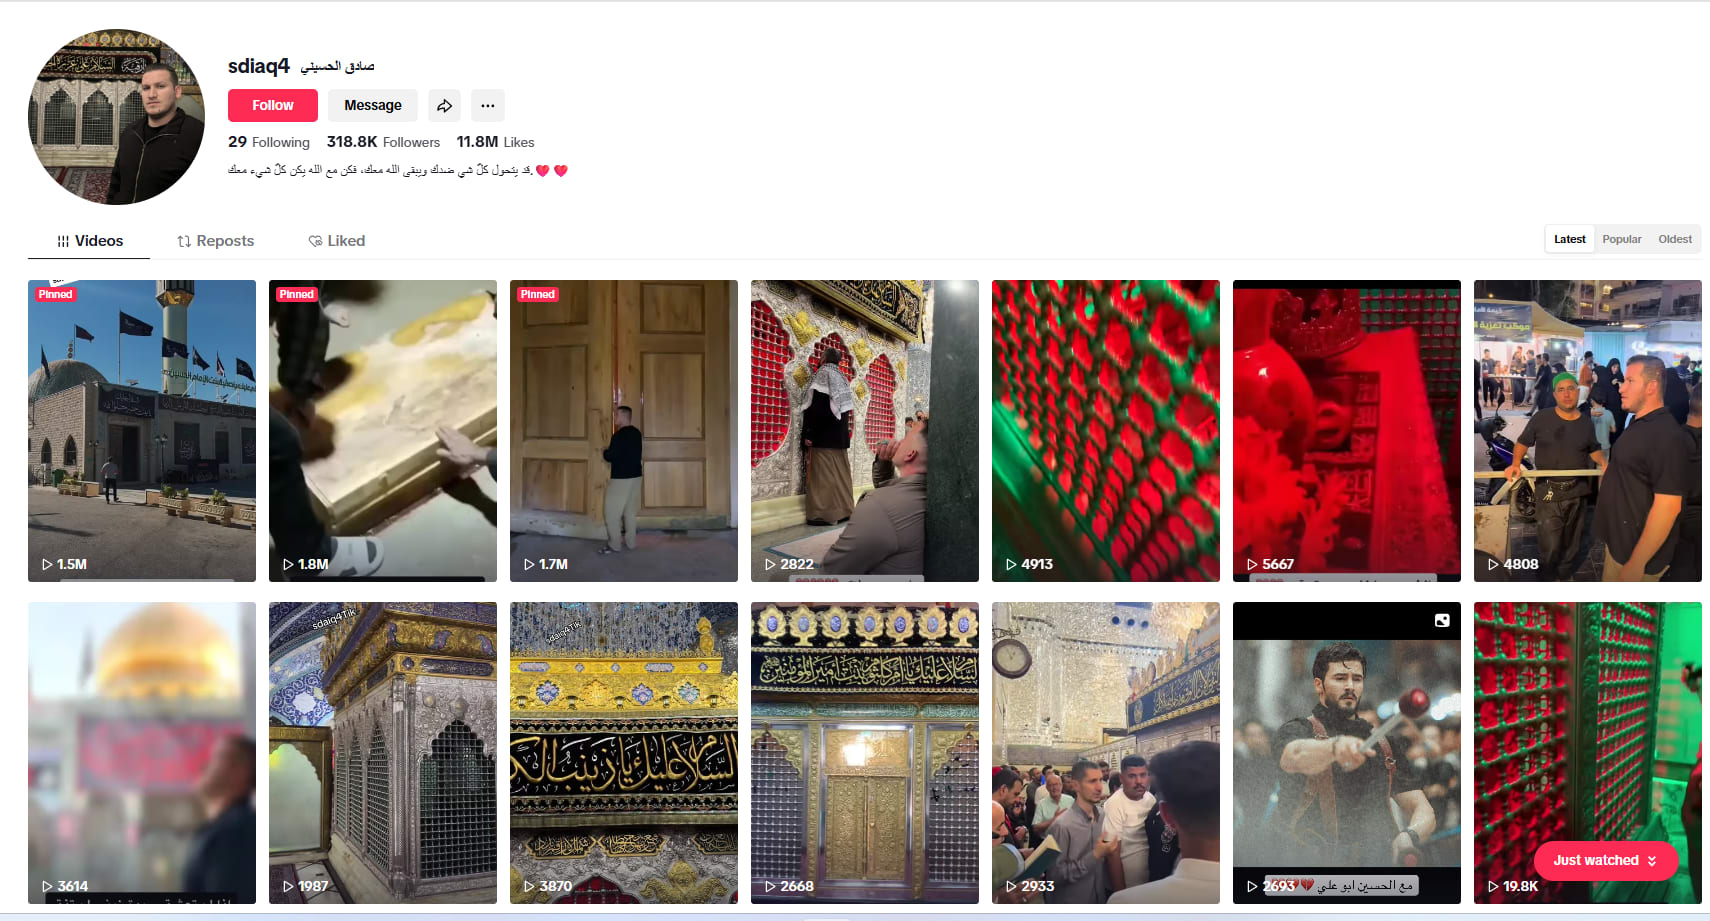The width and height of the screenshot is (1710, 921).
Task: Open the Liked tab
Action: pyautogui.click(x=337, y=241)
